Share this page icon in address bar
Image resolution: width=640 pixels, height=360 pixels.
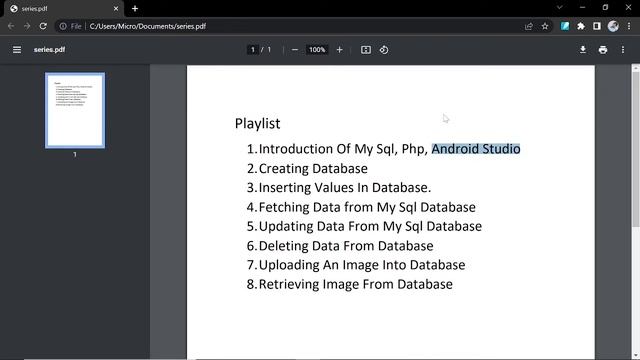coord(529,26)
